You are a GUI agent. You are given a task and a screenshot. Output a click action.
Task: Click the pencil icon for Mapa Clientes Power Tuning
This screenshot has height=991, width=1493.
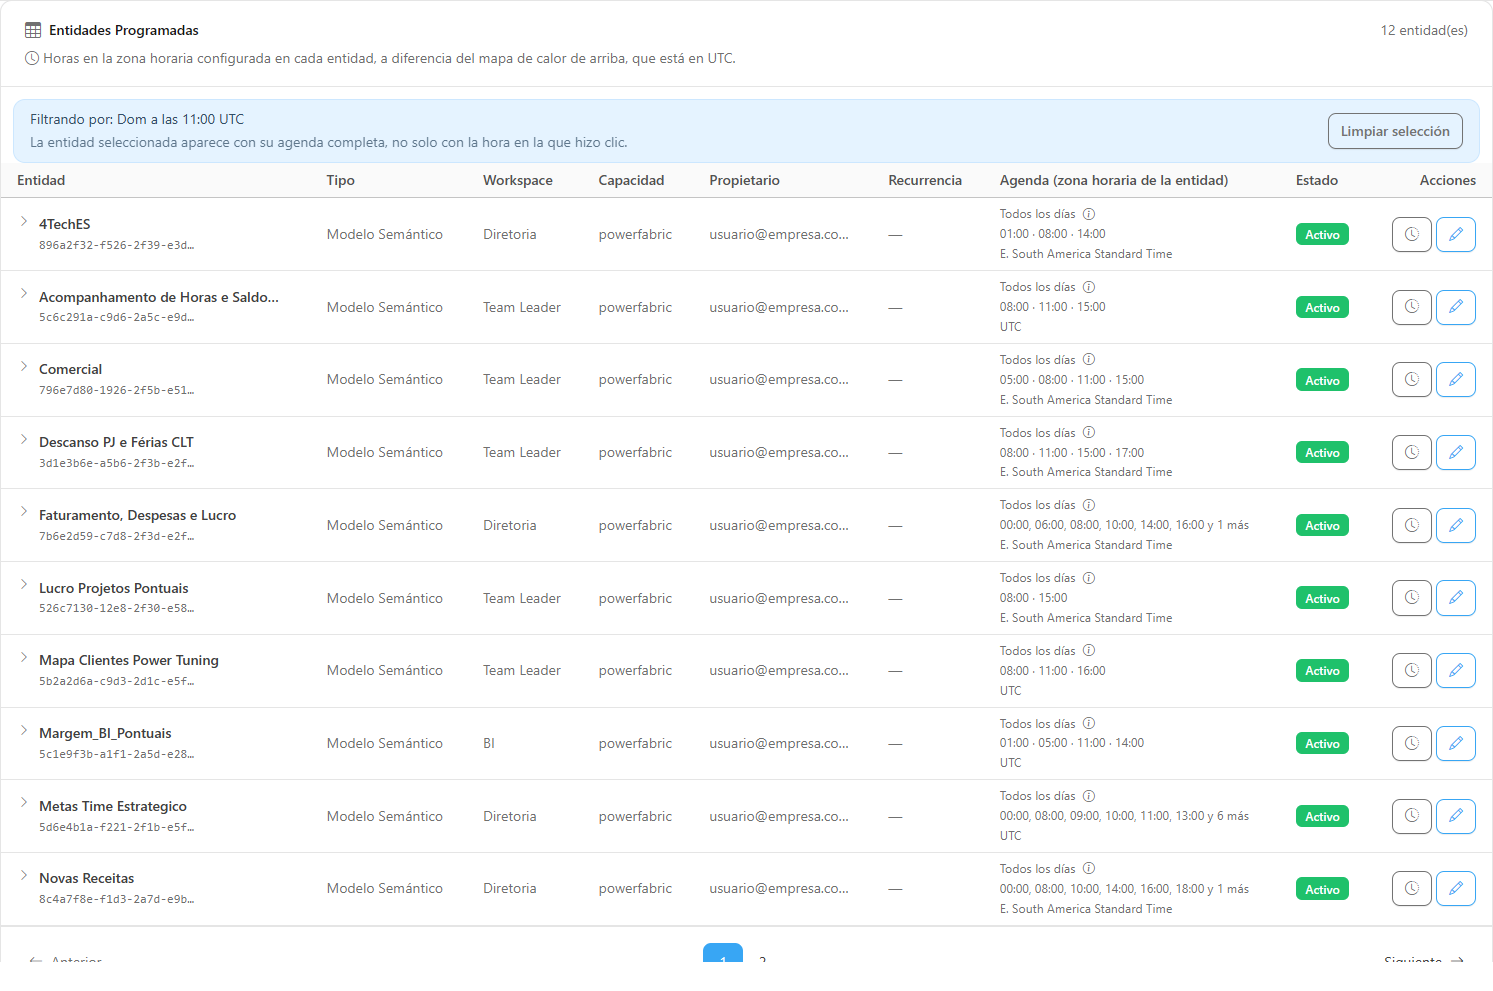pos(1455,670)
